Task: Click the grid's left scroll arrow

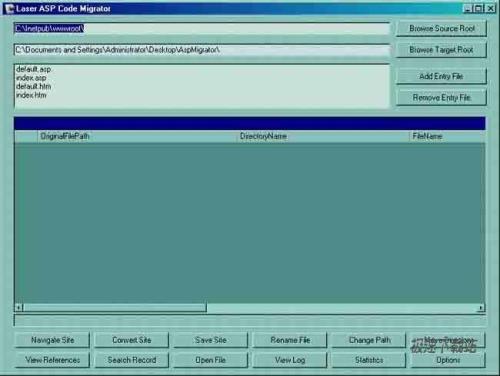Action: pos(19,308)
